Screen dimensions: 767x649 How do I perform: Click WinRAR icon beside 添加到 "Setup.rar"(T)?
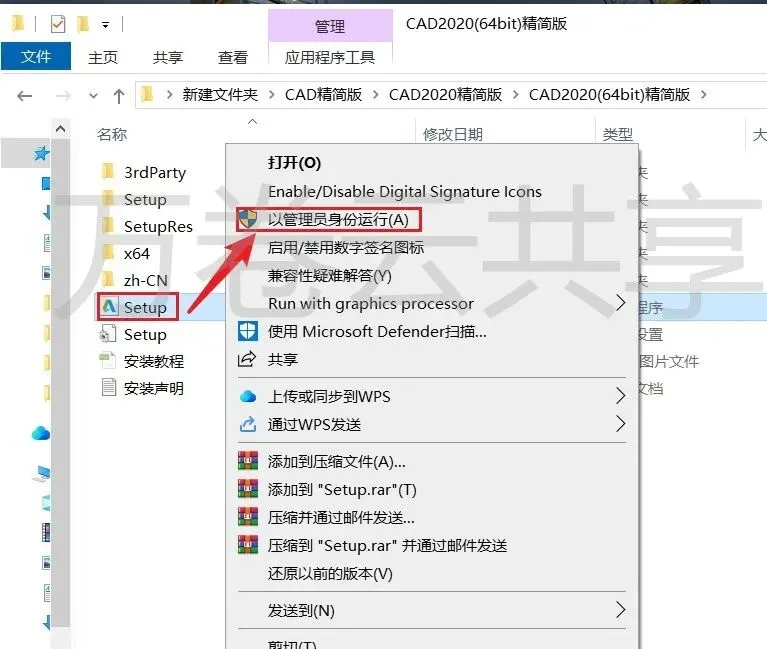click(248, 489)
